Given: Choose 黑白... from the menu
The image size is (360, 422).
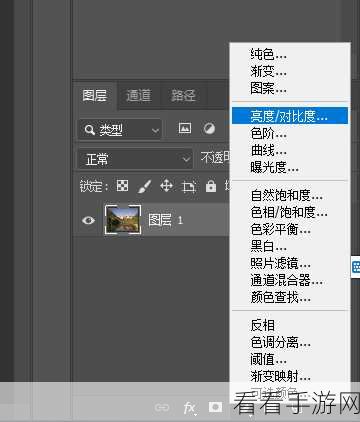Looking at the screenshot, I should coord(290,246).
